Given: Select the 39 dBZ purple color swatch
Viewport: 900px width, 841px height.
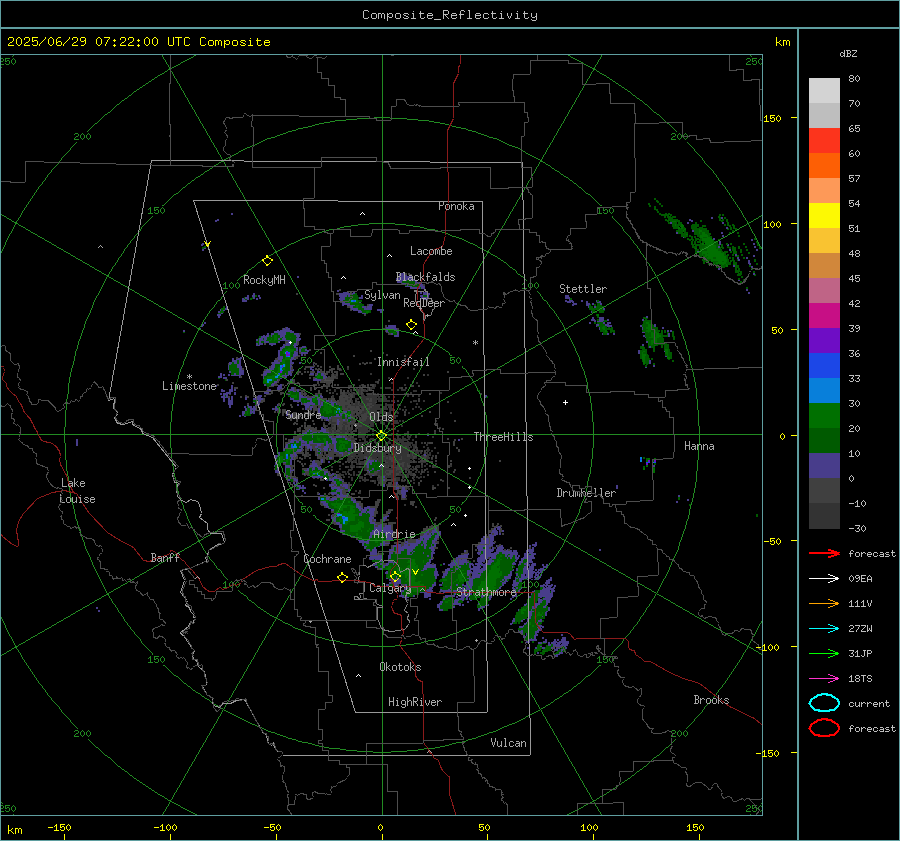Looking at the screenshot, I should (x=824, y=340).
